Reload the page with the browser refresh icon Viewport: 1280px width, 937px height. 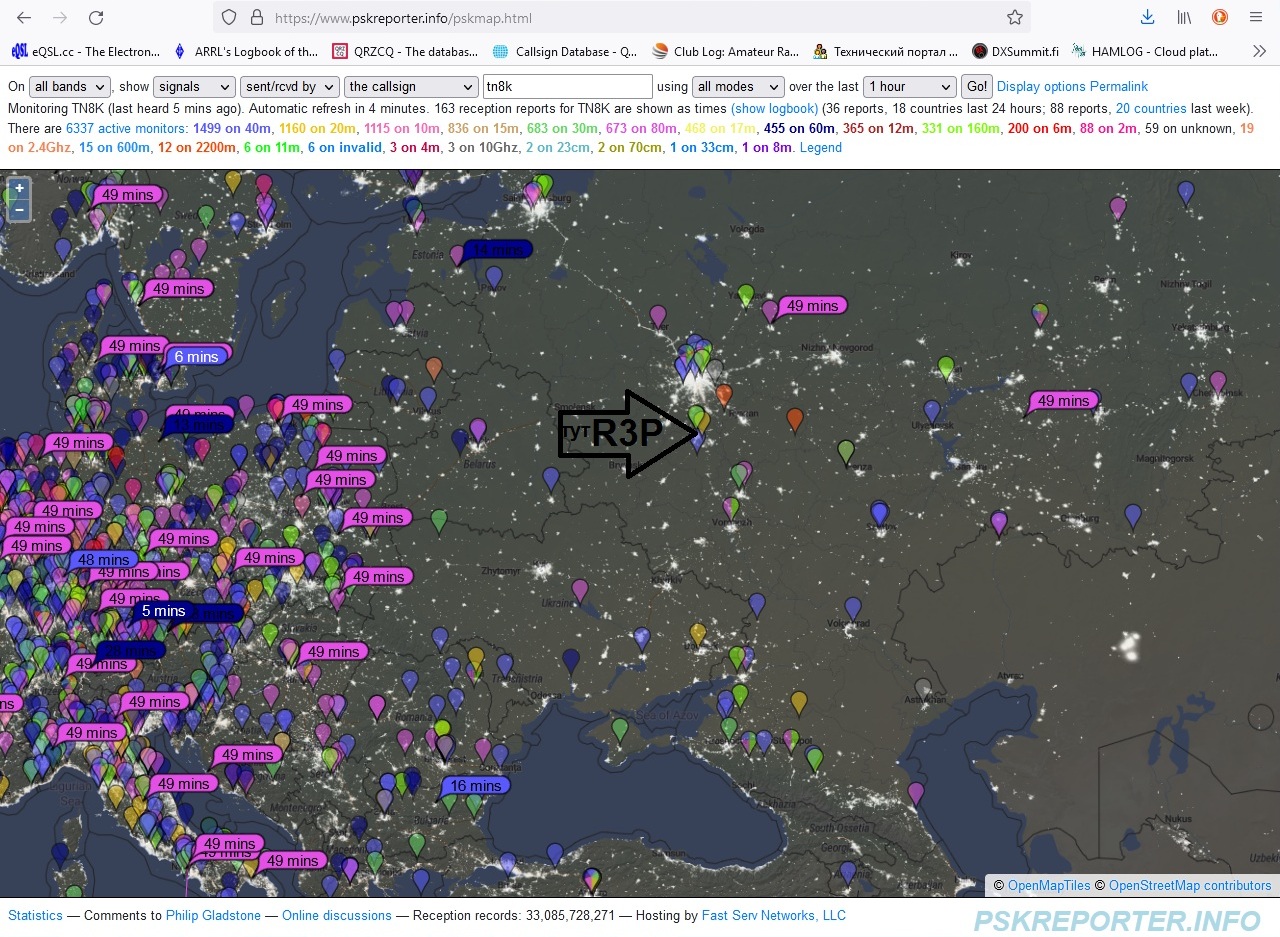click(x=96, y=18)
